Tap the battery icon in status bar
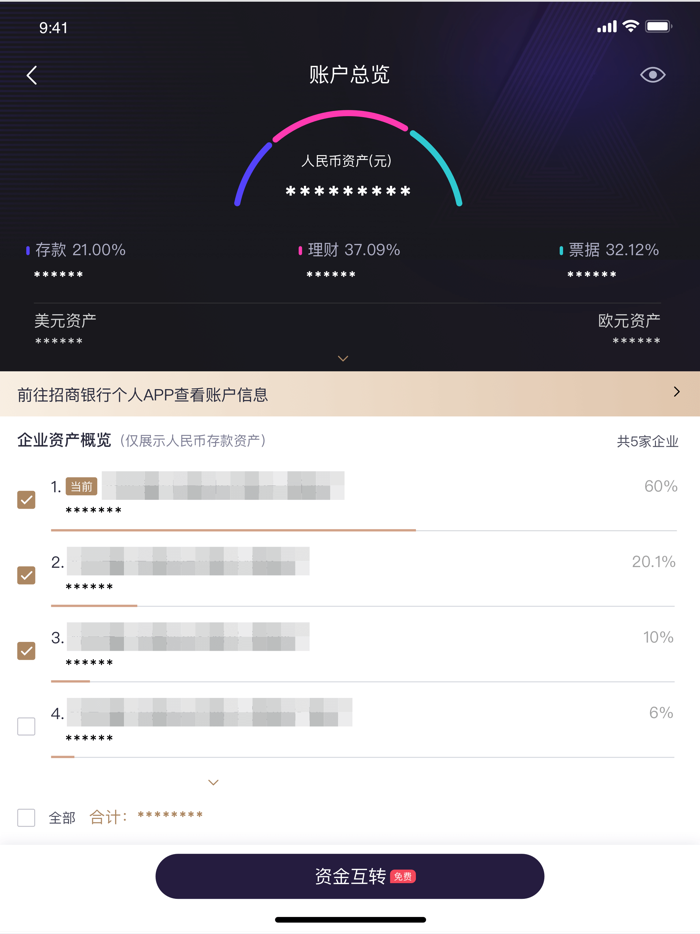 (x=660, y=28)
